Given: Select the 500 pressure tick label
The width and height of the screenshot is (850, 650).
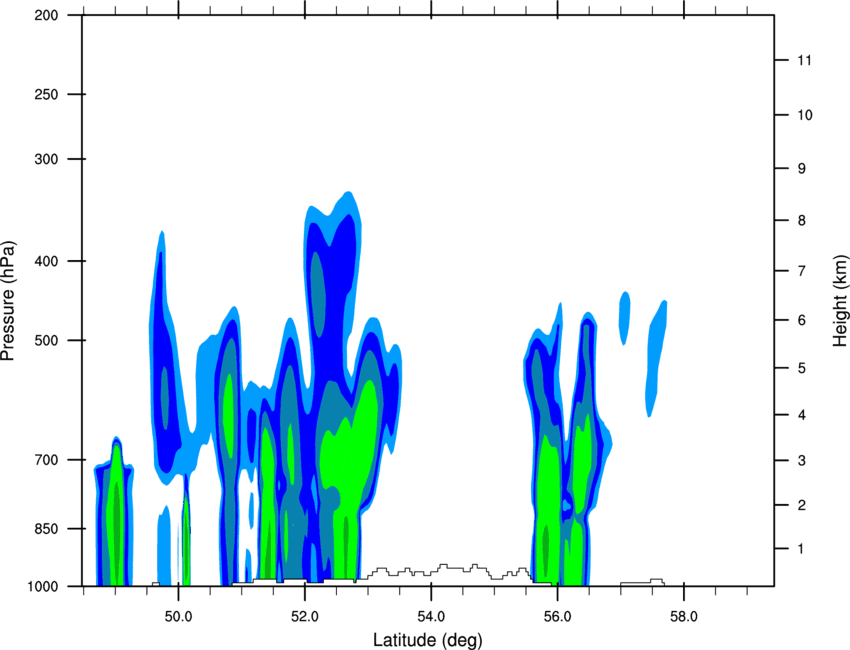Looking at the screenshot, I should (x=46, y=340).
